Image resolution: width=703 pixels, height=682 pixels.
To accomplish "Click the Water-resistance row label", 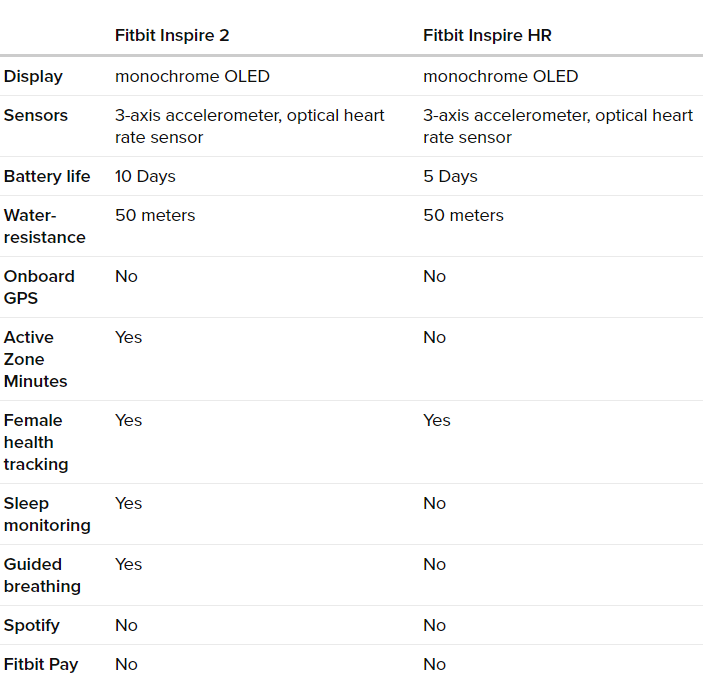I will 44,226.
